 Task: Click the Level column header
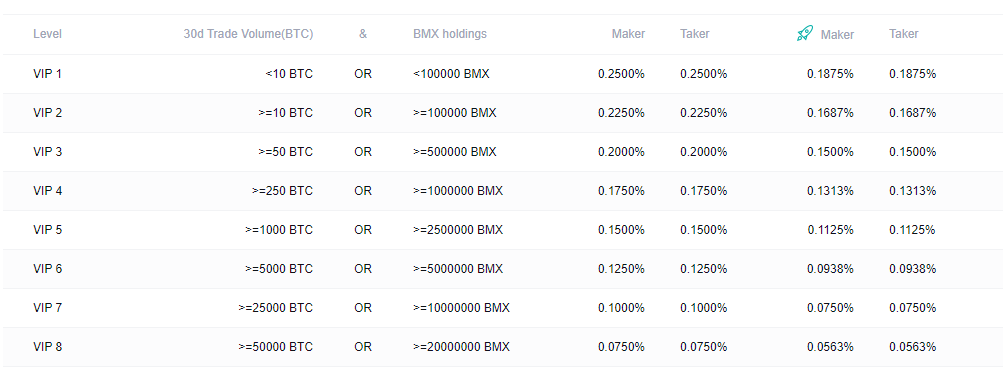[47, 34]
